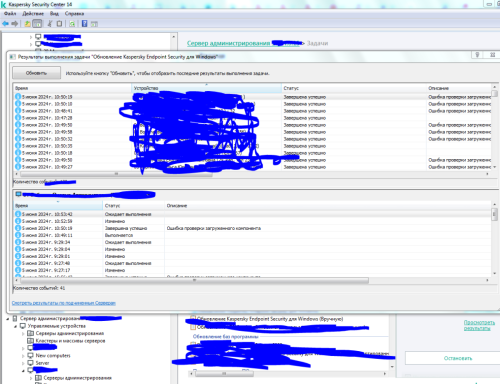Image resolution: width=500 pixels, height=384 pixels.
Task: Select Кластеры и массивы серверов tree item
Action: (x=70, y=341)
